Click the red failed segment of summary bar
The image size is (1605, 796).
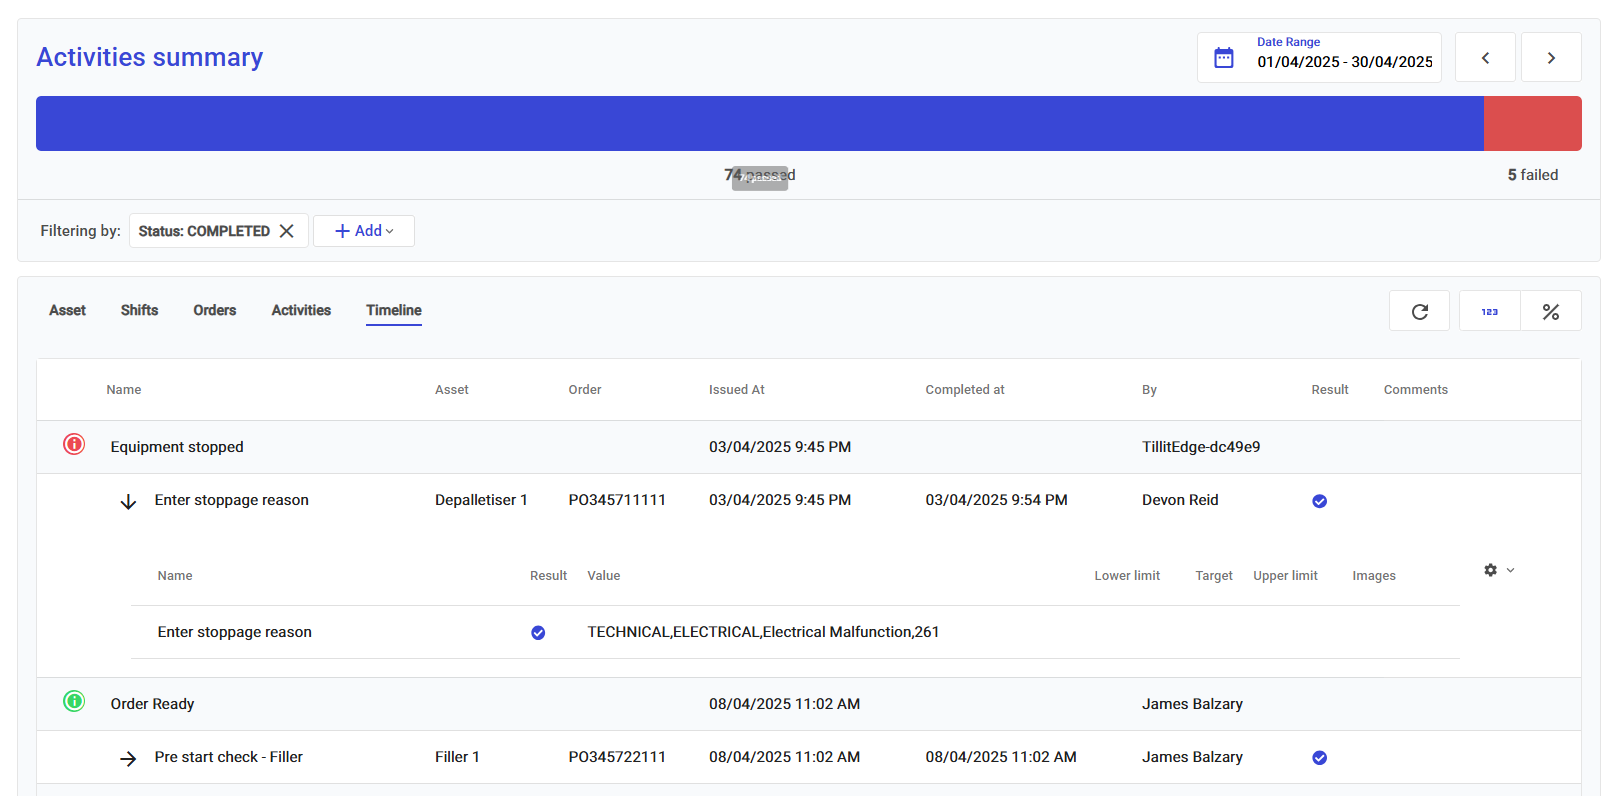pyautogui.click(x=1532, y=124)
